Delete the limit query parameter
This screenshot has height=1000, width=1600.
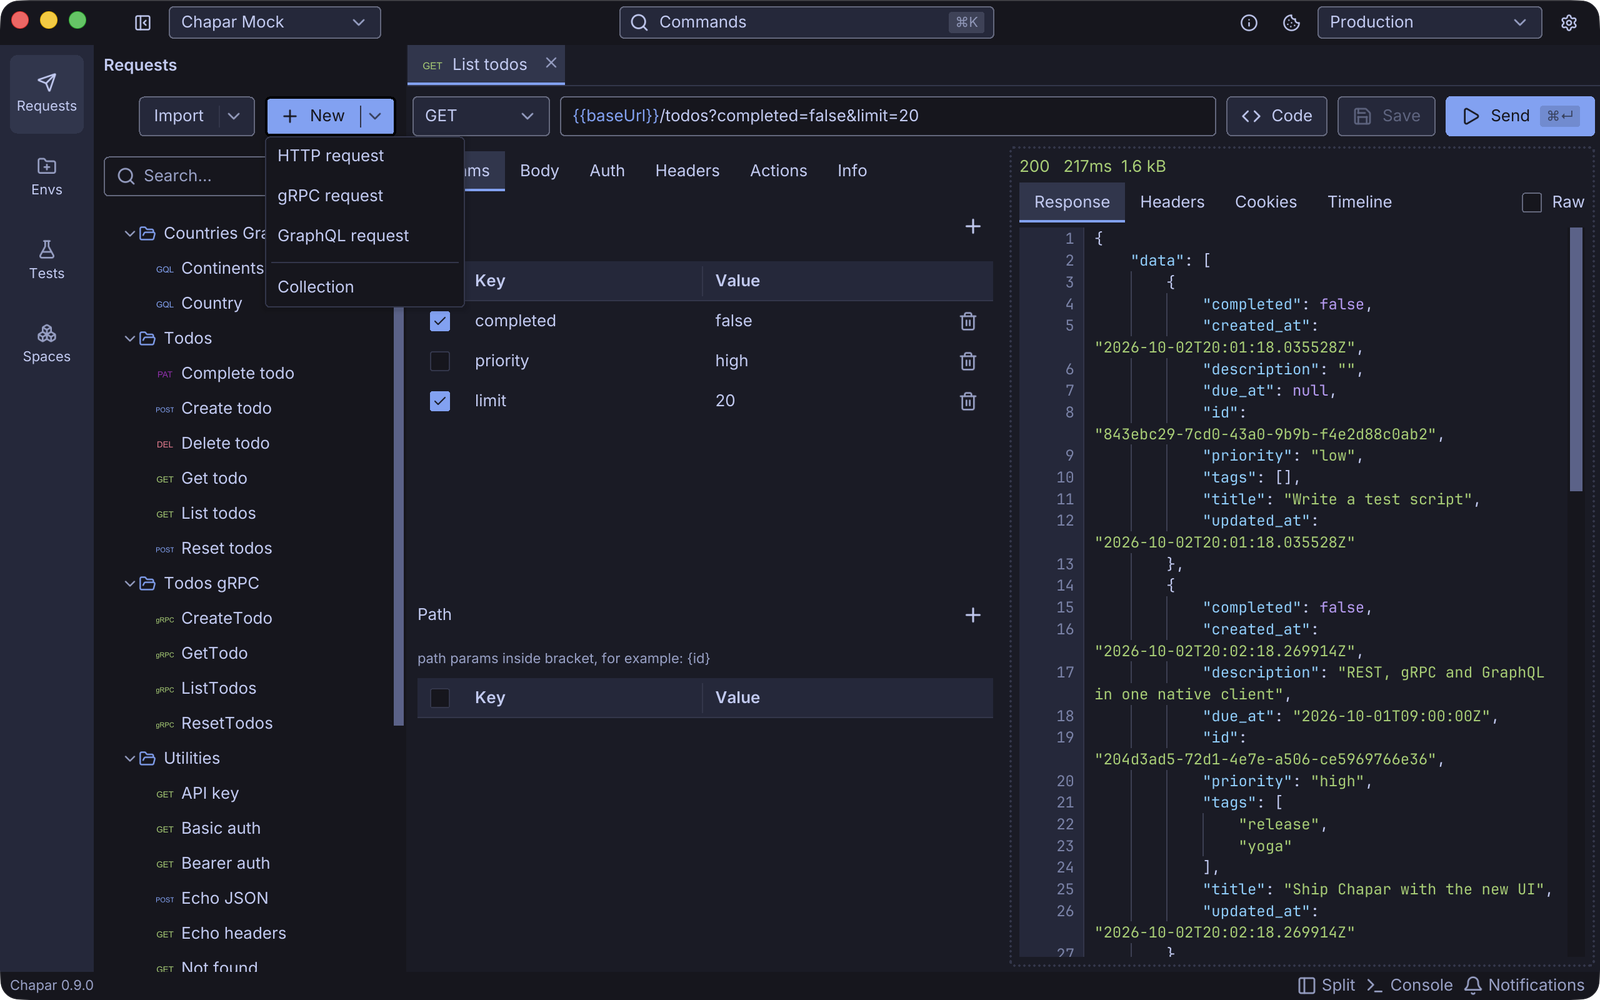[968, 401]
